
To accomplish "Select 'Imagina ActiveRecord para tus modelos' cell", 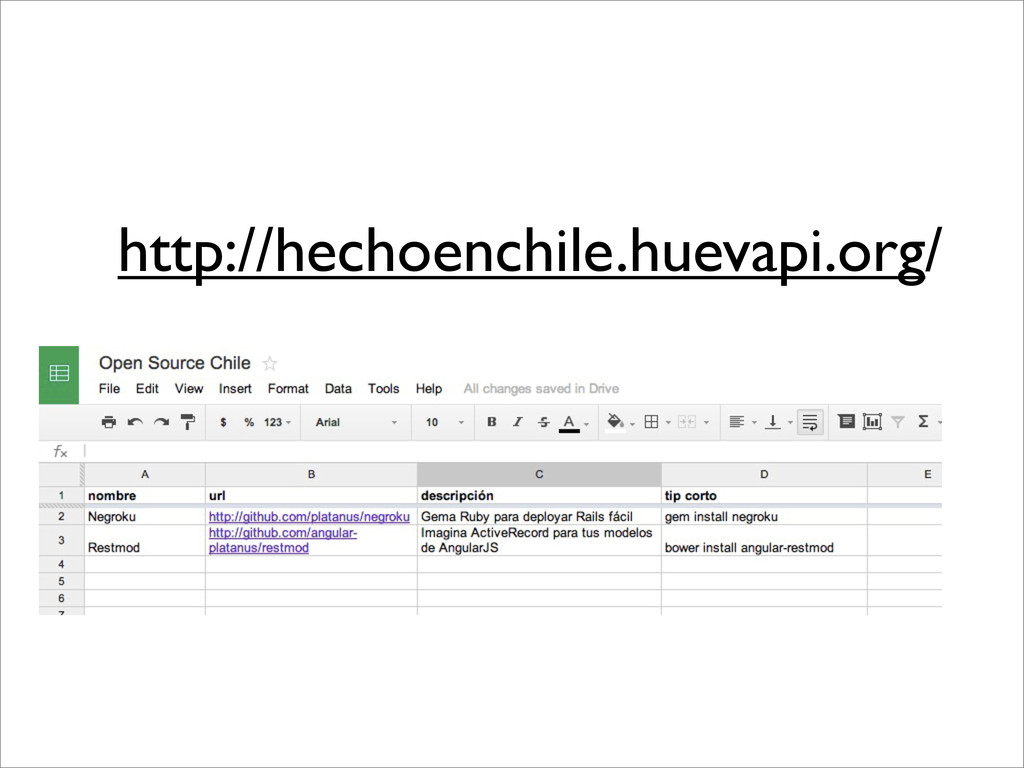I will [539, 540].
